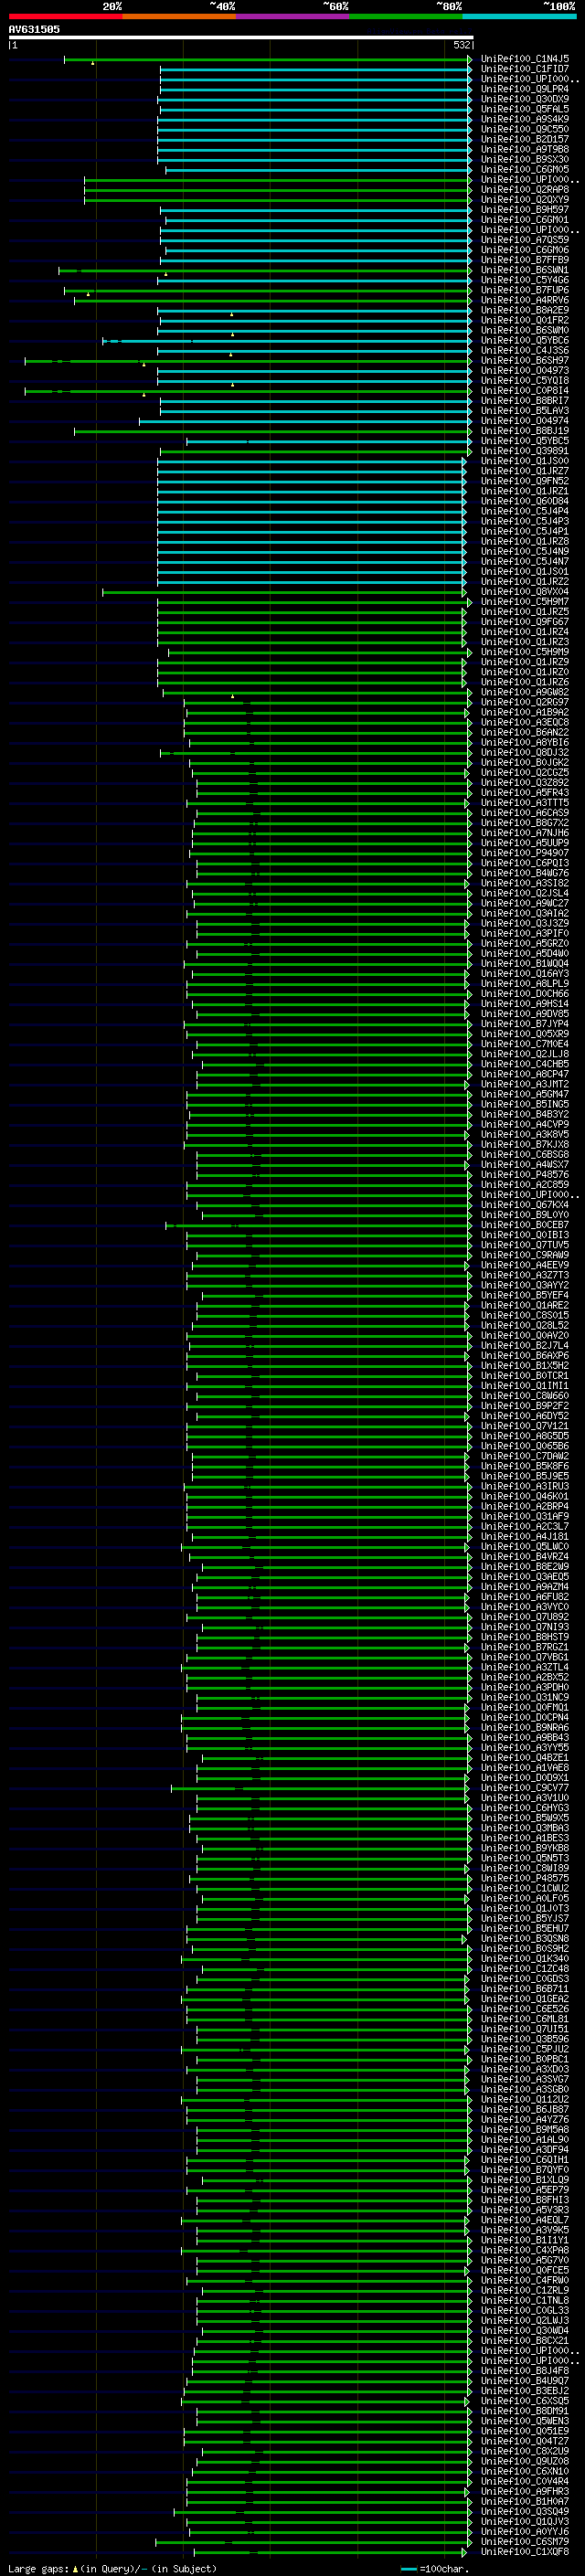Select hit UniRef100_C6SM79

point(525,2541)
